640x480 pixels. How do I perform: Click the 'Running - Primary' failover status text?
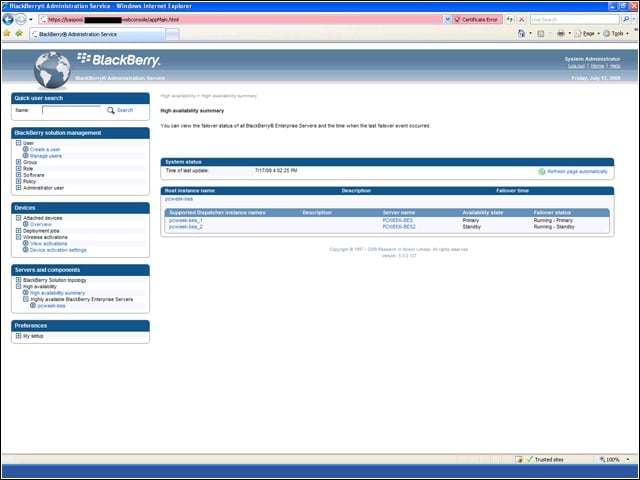pyautogui.click(x=553, y=220)
